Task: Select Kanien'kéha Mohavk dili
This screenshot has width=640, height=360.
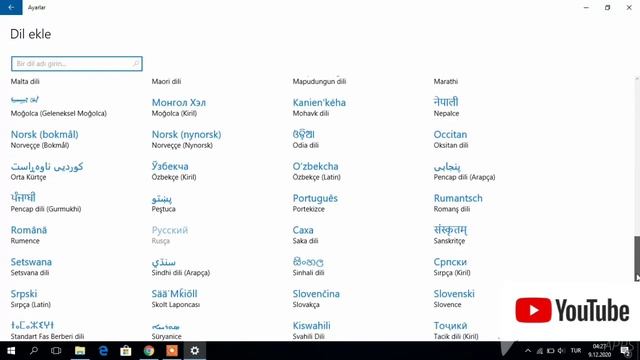Action: [x=319, y=107]
